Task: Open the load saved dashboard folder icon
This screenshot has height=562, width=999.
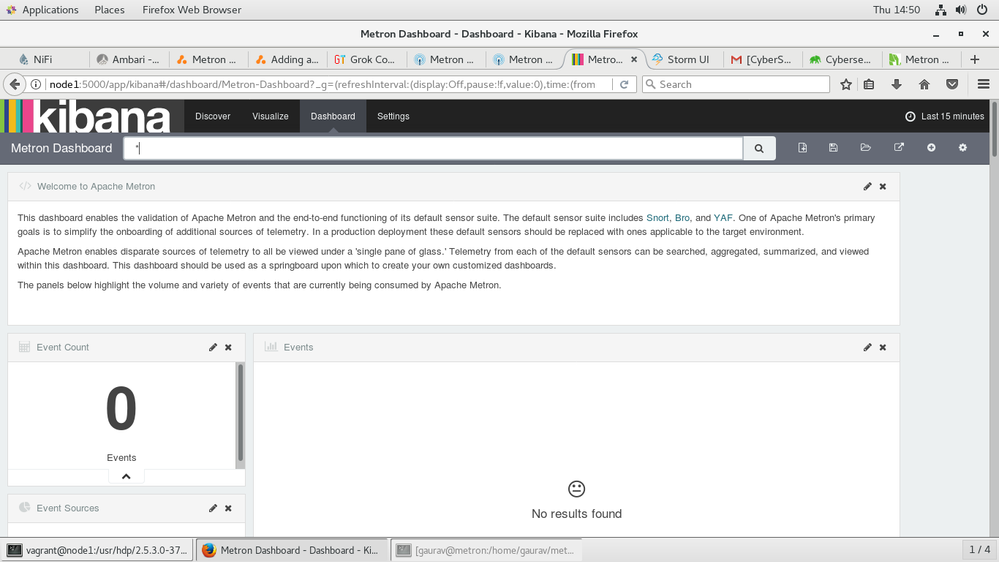Action: 865,148
